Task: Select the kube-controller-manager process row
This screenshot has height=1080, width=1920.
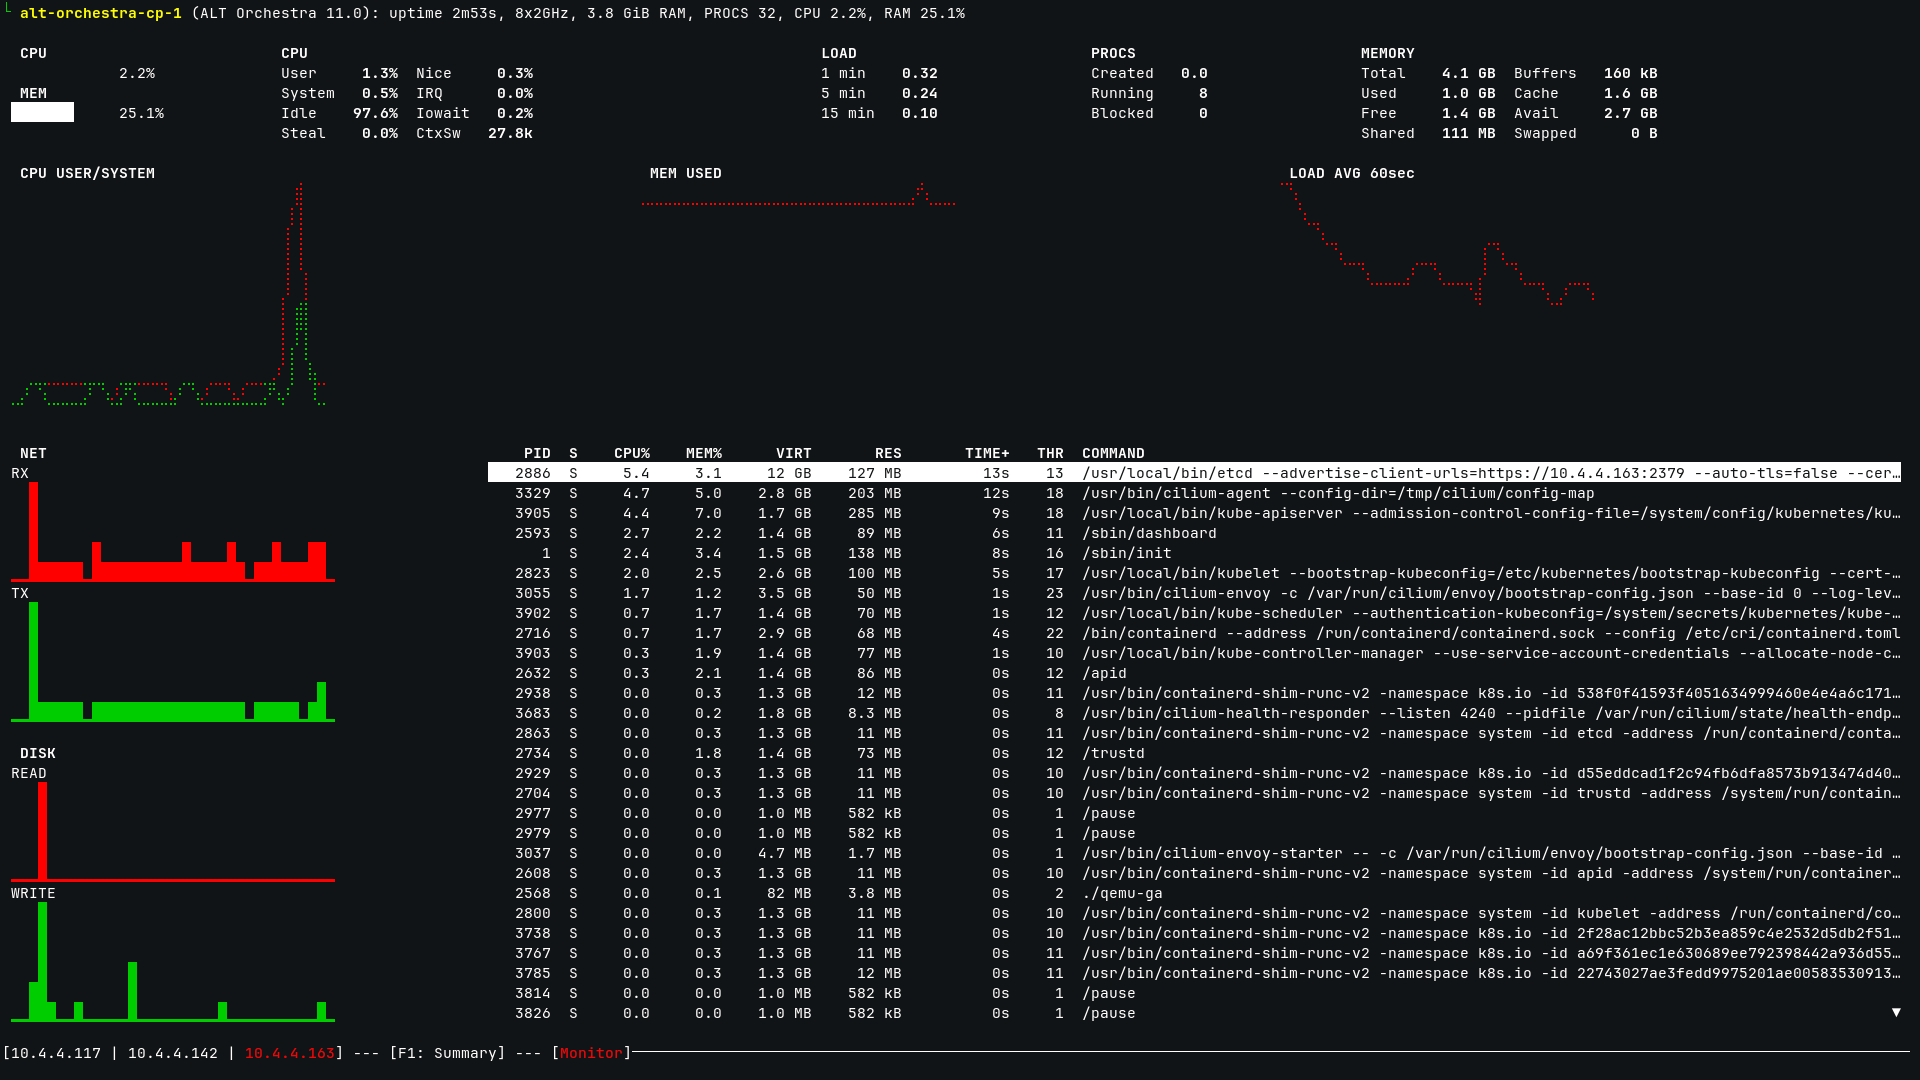Action: [1194, 653]
